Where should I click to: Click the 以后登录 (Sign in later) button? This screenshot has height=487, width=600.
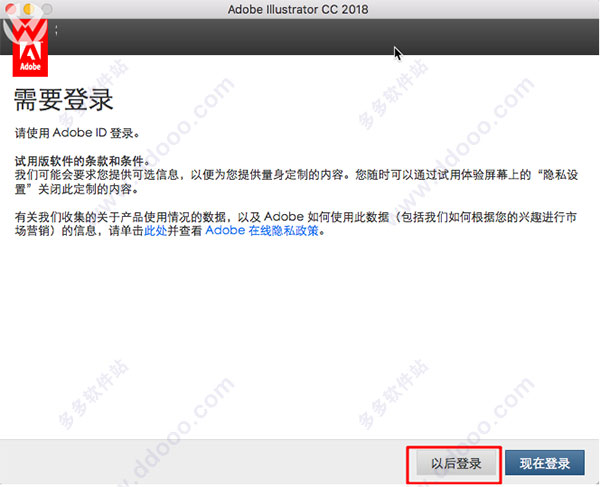[x=456, y=463]
